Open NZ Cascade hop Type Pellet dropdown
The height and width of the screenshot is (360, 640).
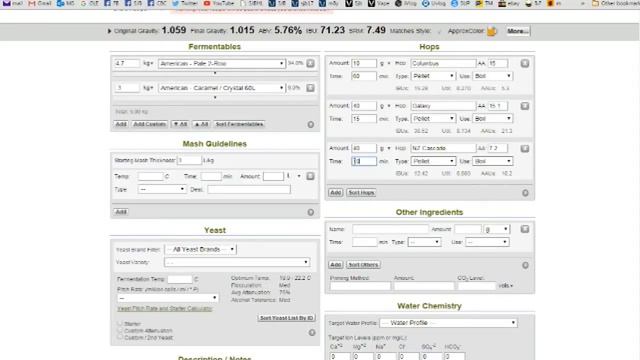coord(433,161)
